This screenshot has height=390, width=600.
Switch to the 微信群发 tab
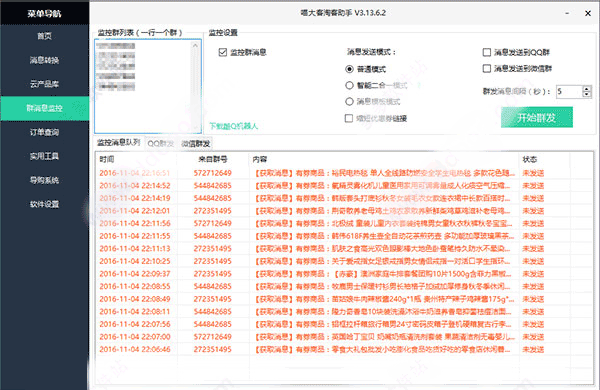[x=196, y=144]
